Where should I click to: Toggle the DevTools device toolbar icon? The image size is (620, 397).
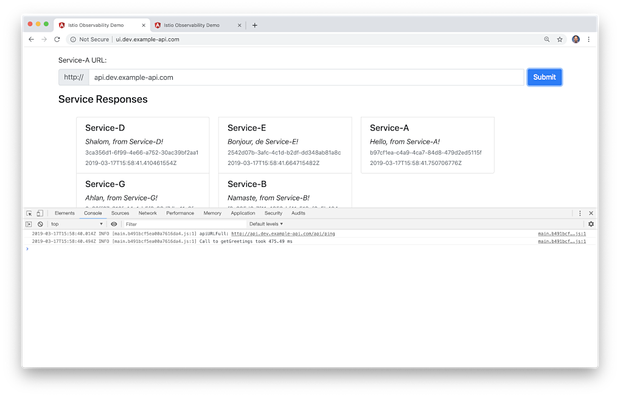(40, 213)
